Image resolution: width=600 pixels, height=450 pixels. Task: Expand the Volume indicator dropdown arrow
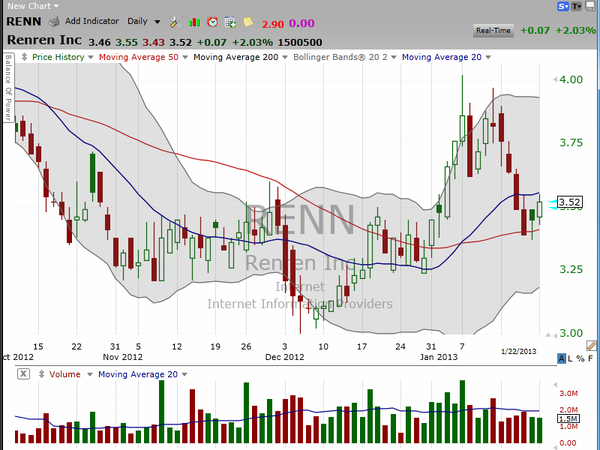tap(90, 374)
